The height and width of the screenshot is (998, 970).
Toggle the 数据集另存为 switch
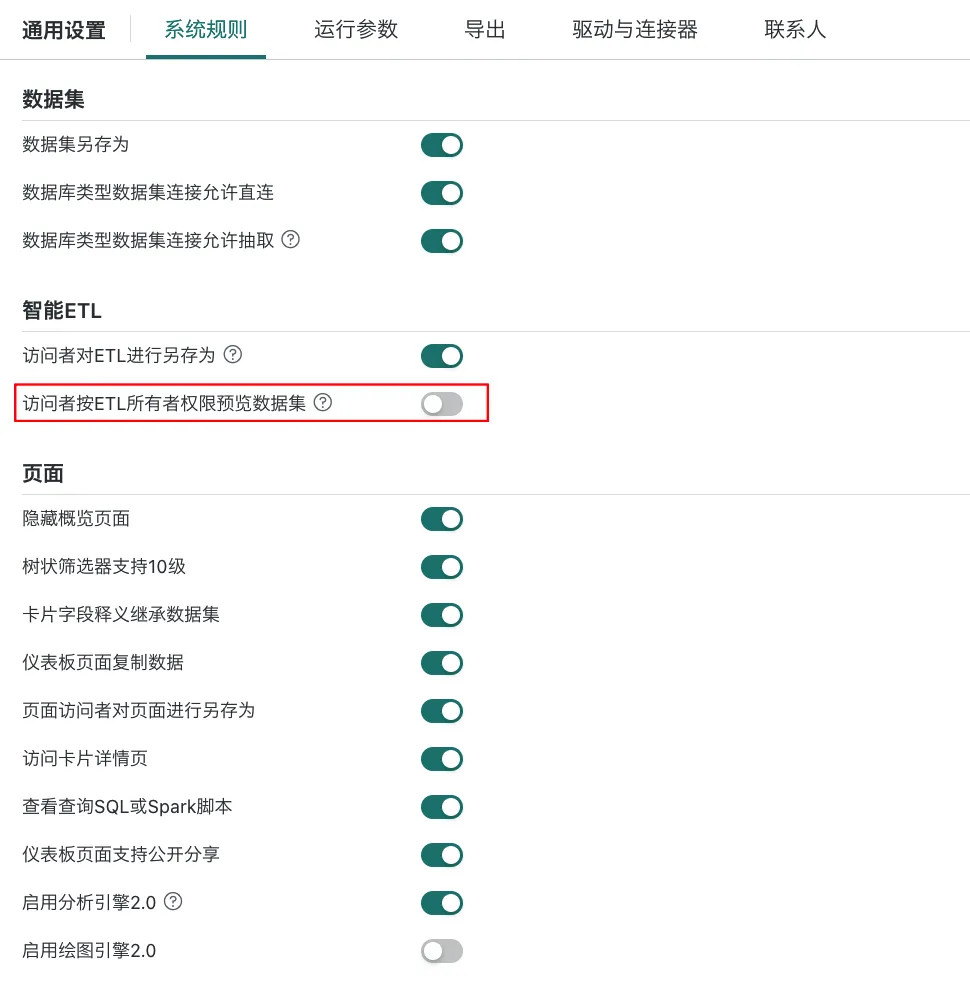pyautogui.click(x=441, y=145)
